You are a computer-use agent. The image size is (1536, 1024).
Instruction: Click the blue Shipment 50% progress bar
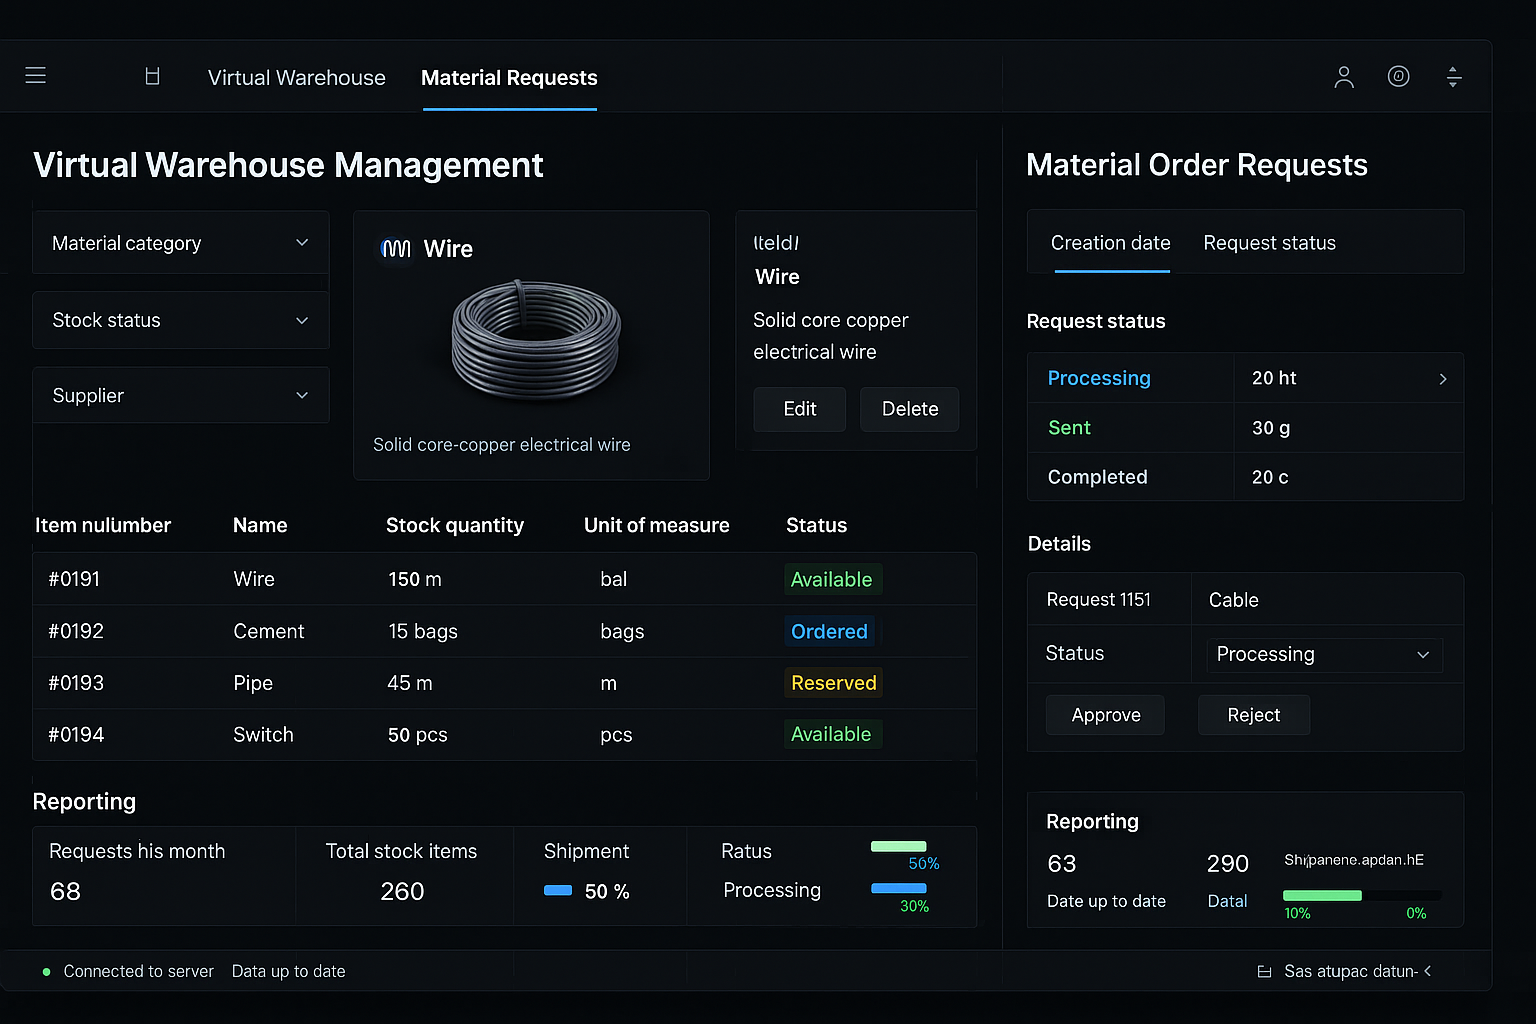pos(558,890)
